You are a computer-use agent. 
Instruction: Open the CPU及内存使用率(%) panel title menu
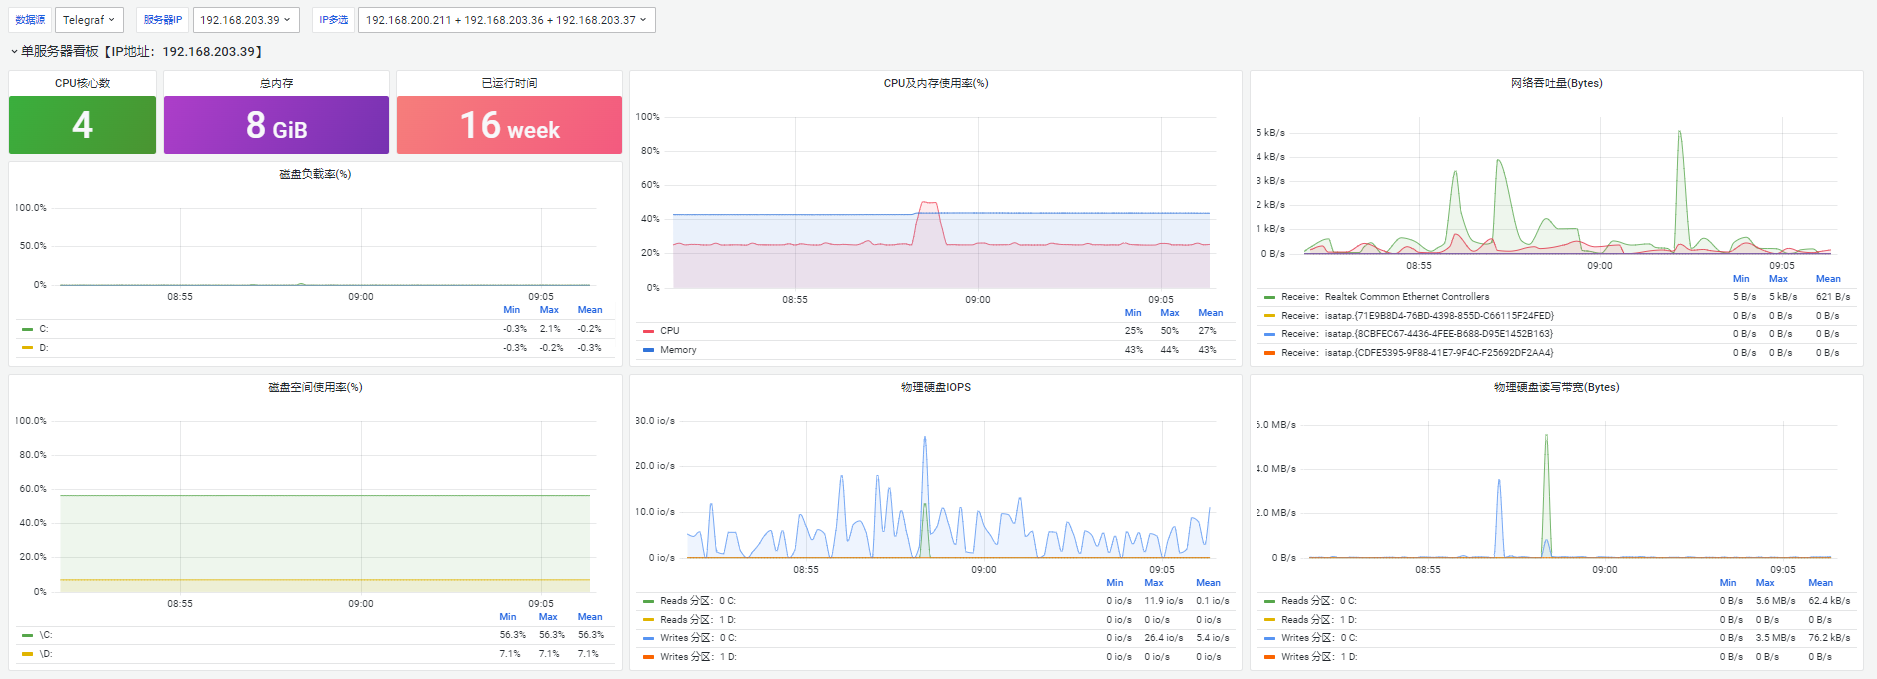click(x=936, y=83)
